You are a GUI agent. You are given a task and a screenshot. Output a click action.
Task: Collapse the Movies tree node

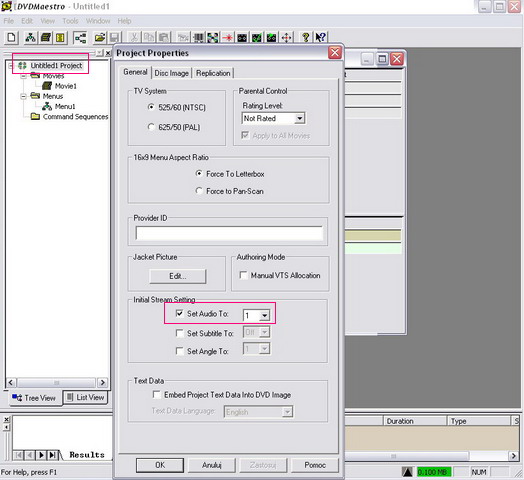(x=23, y=76)
